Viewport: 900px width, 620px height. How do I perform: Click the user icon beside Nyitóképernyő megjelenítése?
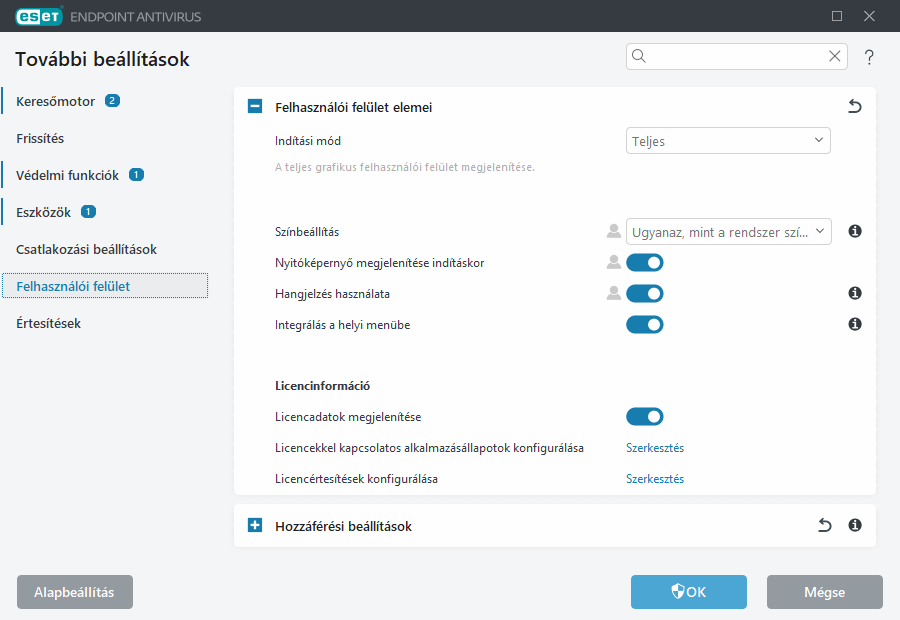613,262
